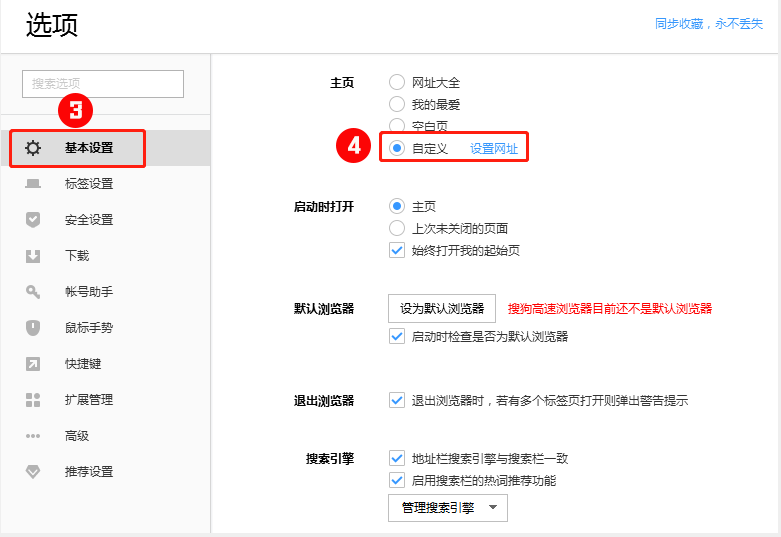This screenshot has height=537, width=781.
Task: Select the 网址大全 homepage radio button
Action: point(397,83)
